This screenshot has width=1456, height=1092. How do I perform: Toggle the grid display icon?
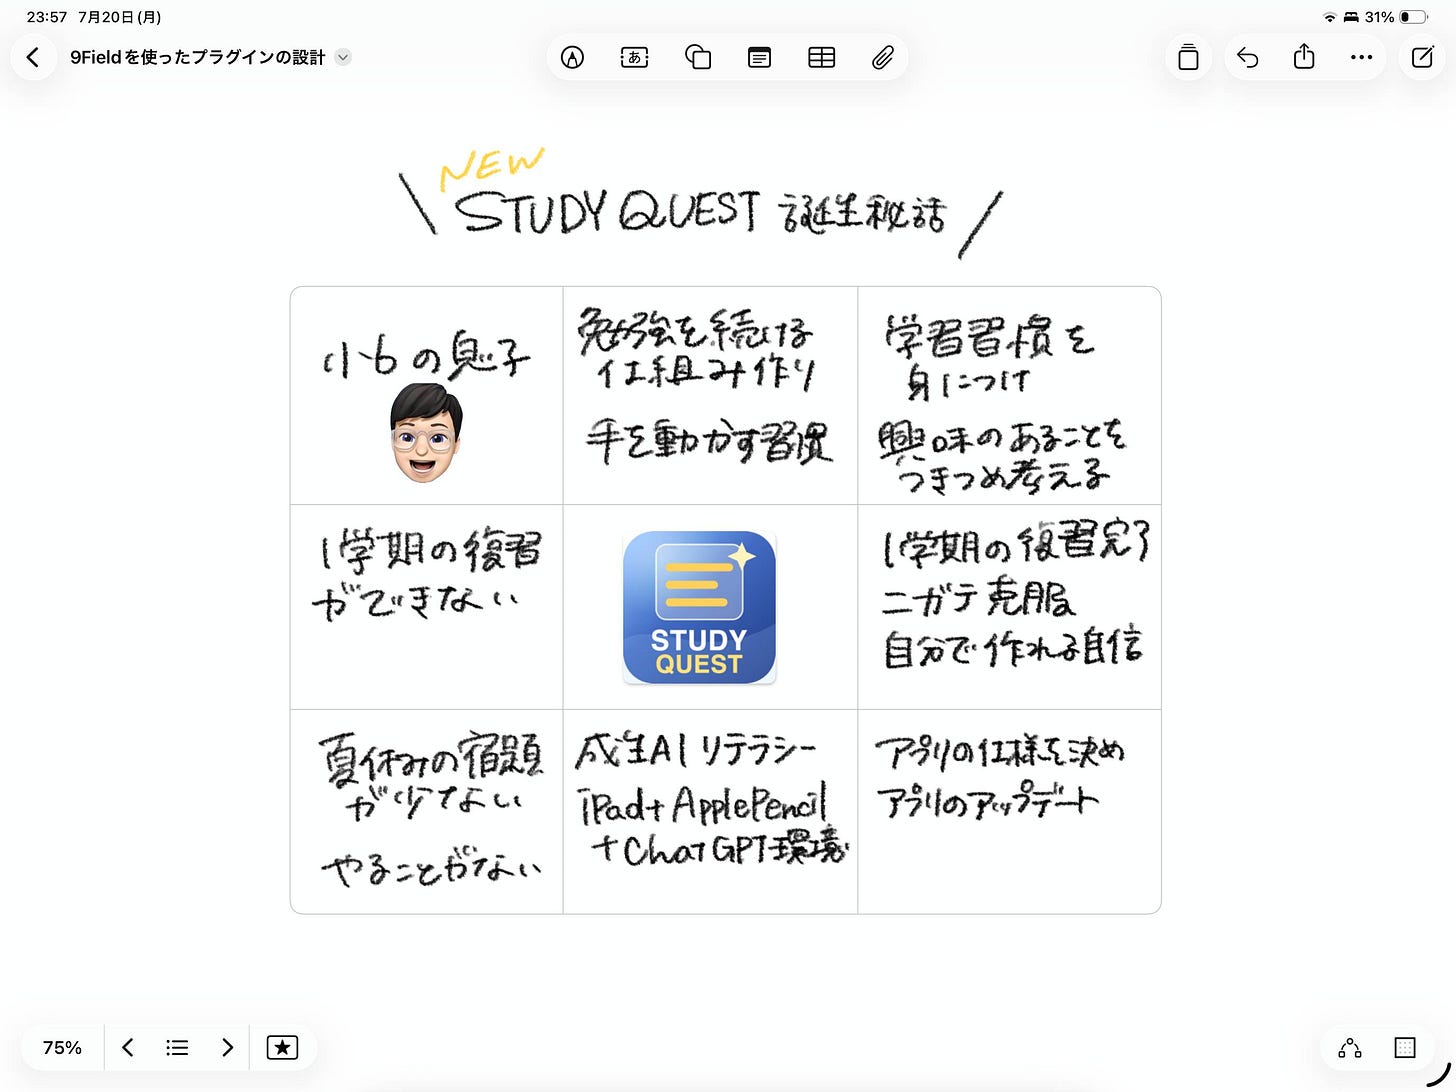(x=1404, y=1047)
